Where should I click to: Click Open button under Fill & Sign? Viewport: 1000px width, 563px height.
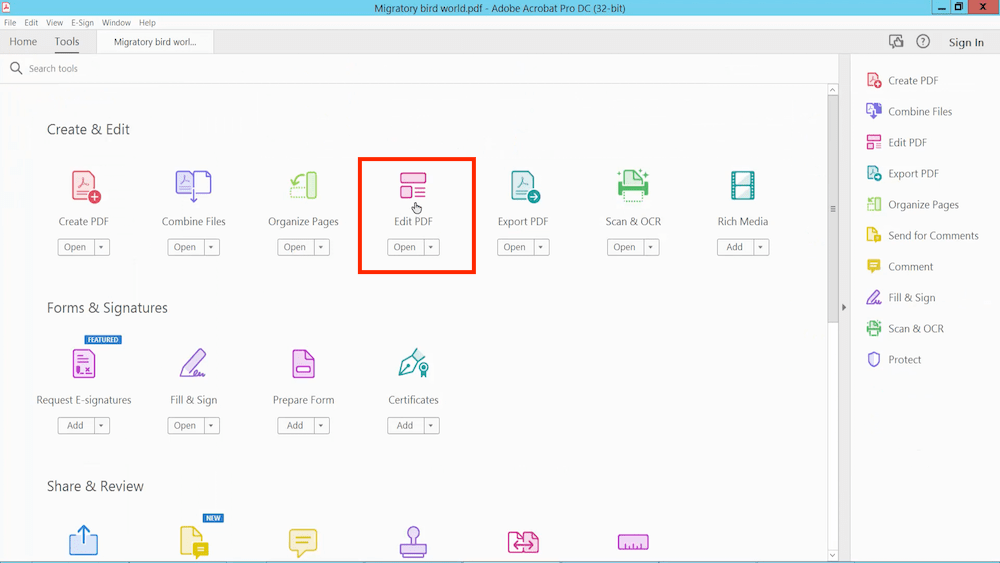185,425
